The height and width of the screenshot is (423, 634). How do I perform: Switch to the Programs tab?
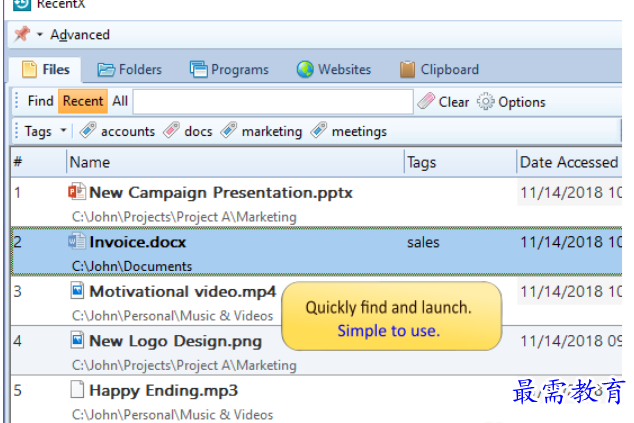click(229, 70)
